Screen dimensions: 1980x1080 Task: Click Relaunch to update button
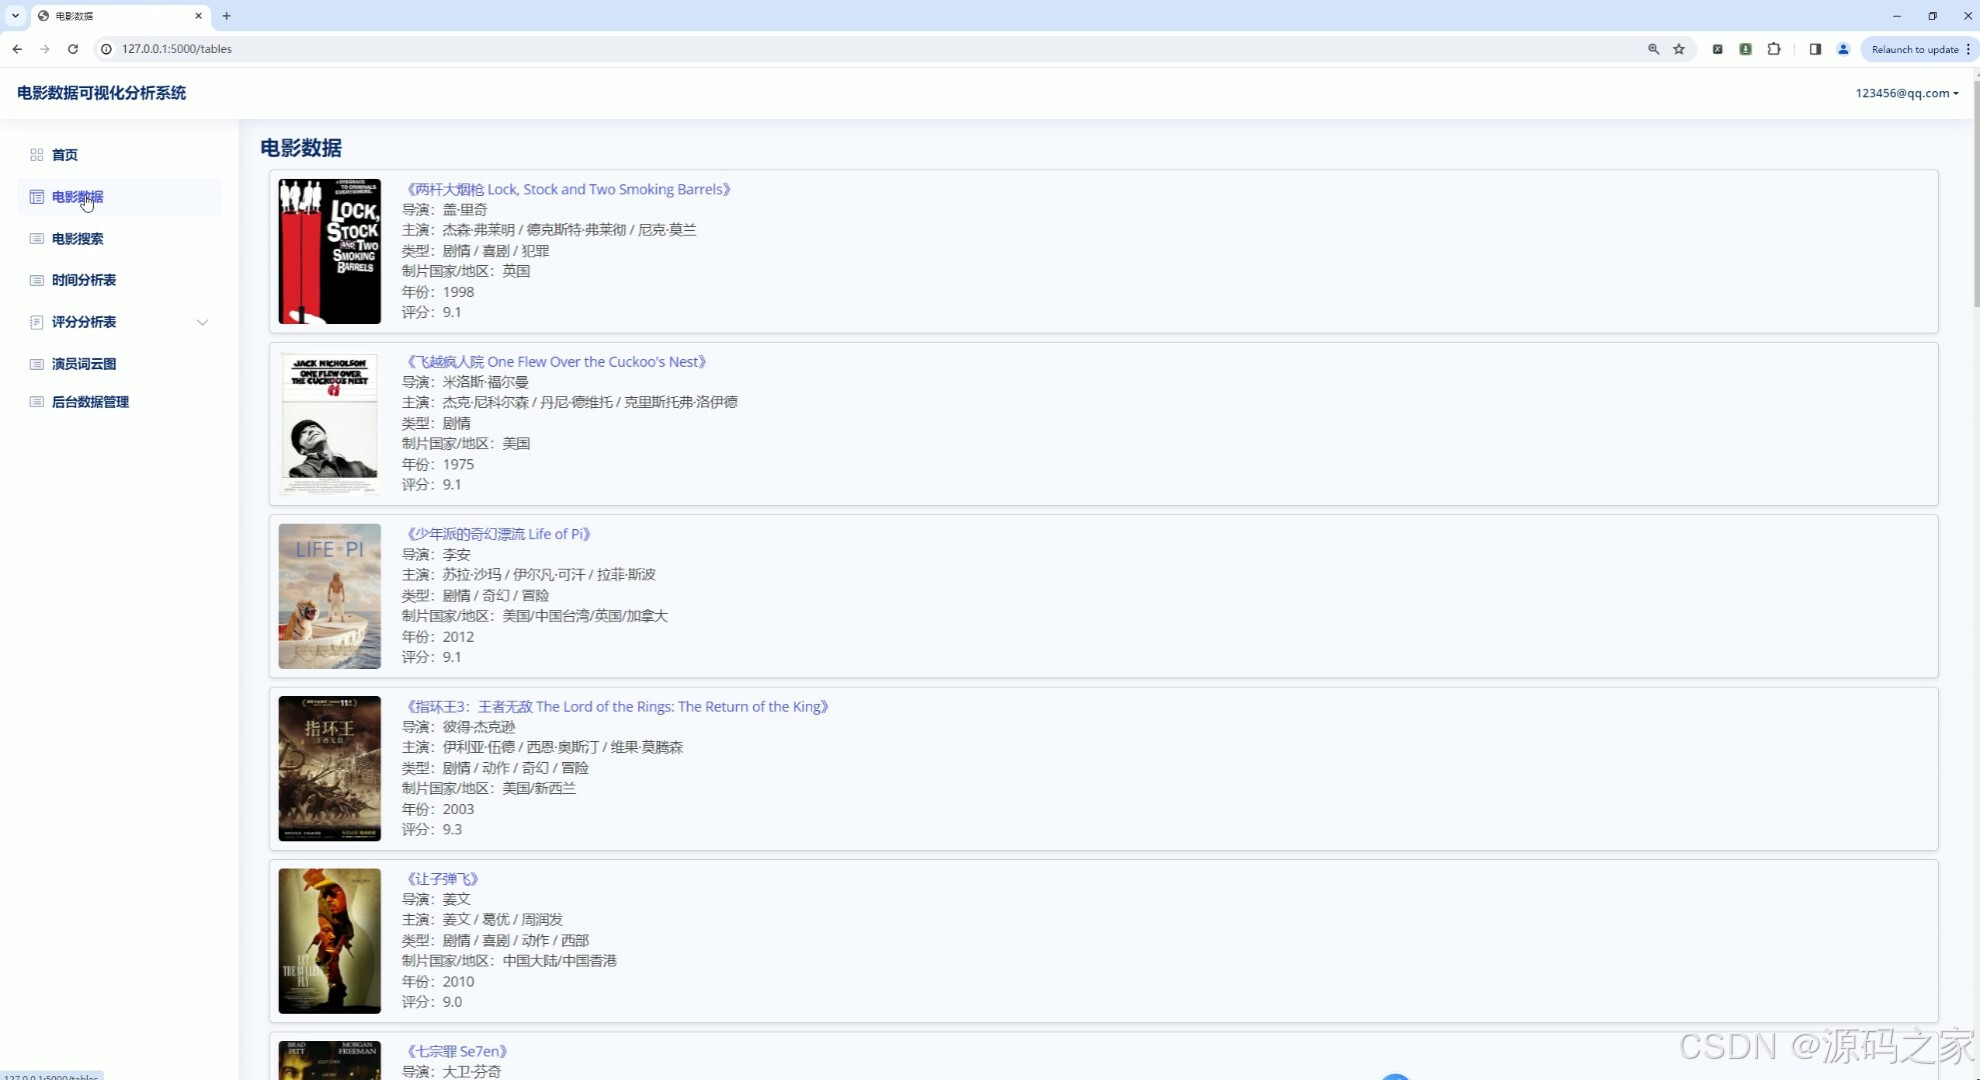pyautogui.click(x=1914, y=49)
